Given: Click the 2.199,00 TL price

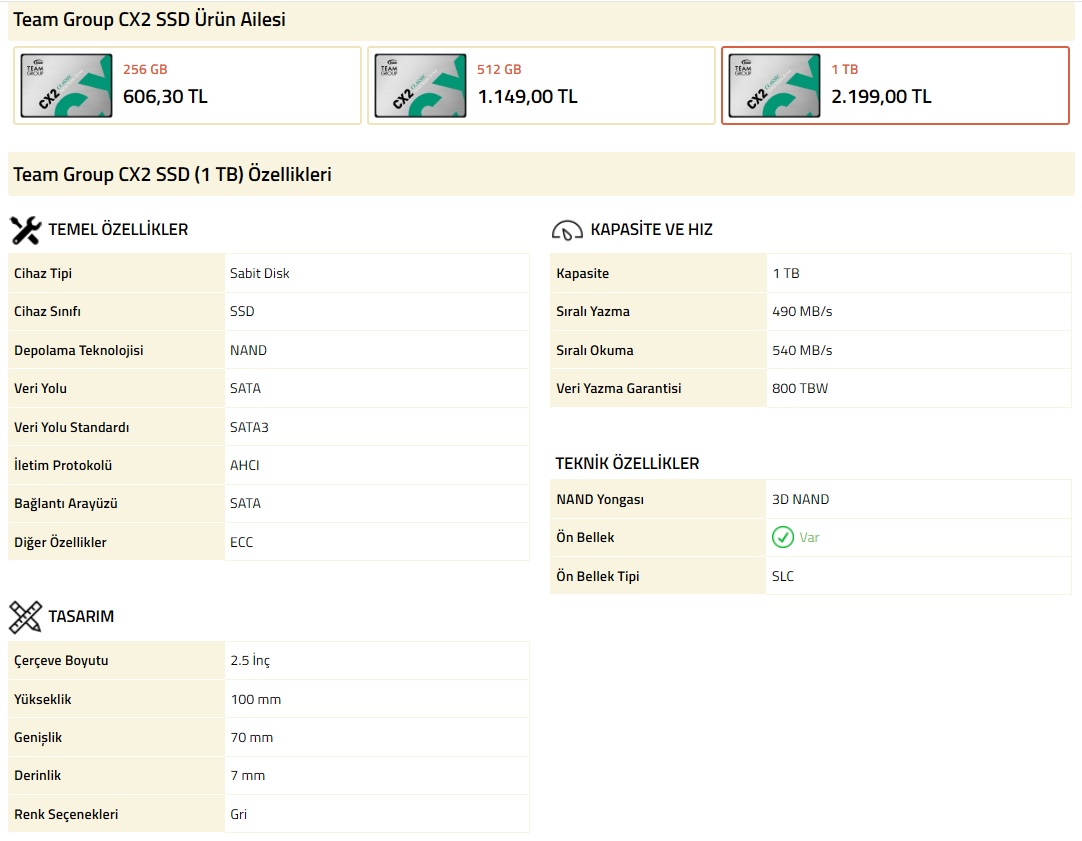Looking at the screenshot, I should 881,97.
